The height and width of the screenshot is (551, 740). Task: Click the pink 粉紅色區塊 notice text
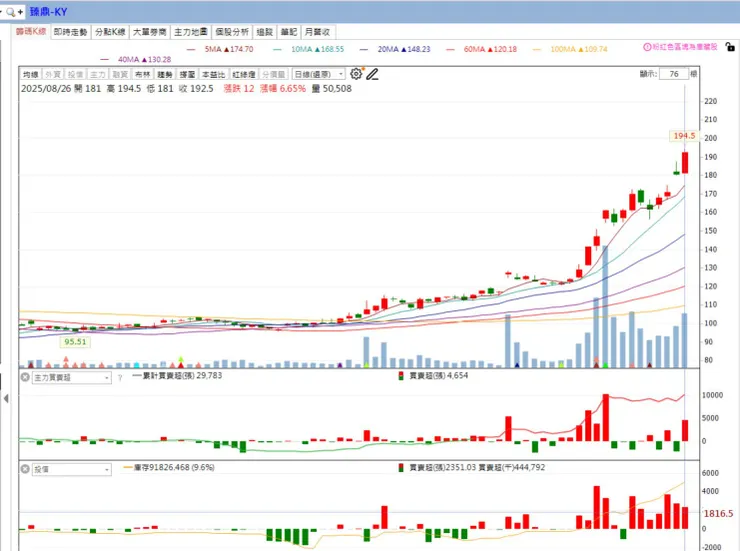[685, 47]
